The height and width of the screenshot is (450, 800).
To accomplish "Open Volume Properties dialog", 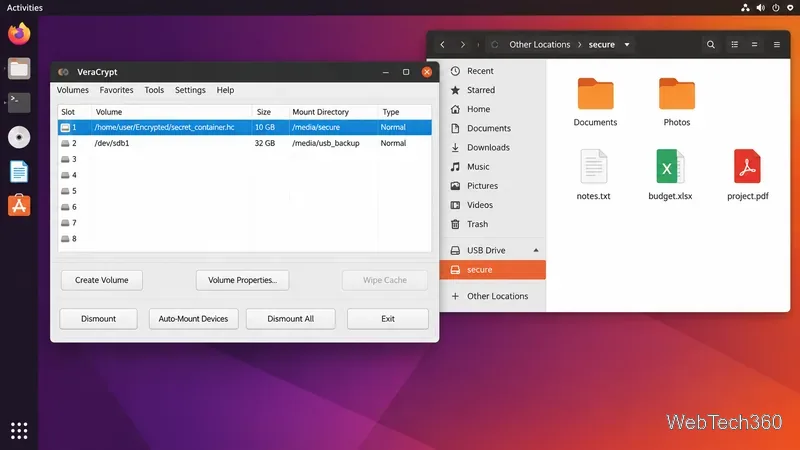I will pyautogui.click(x=242, y=280).
